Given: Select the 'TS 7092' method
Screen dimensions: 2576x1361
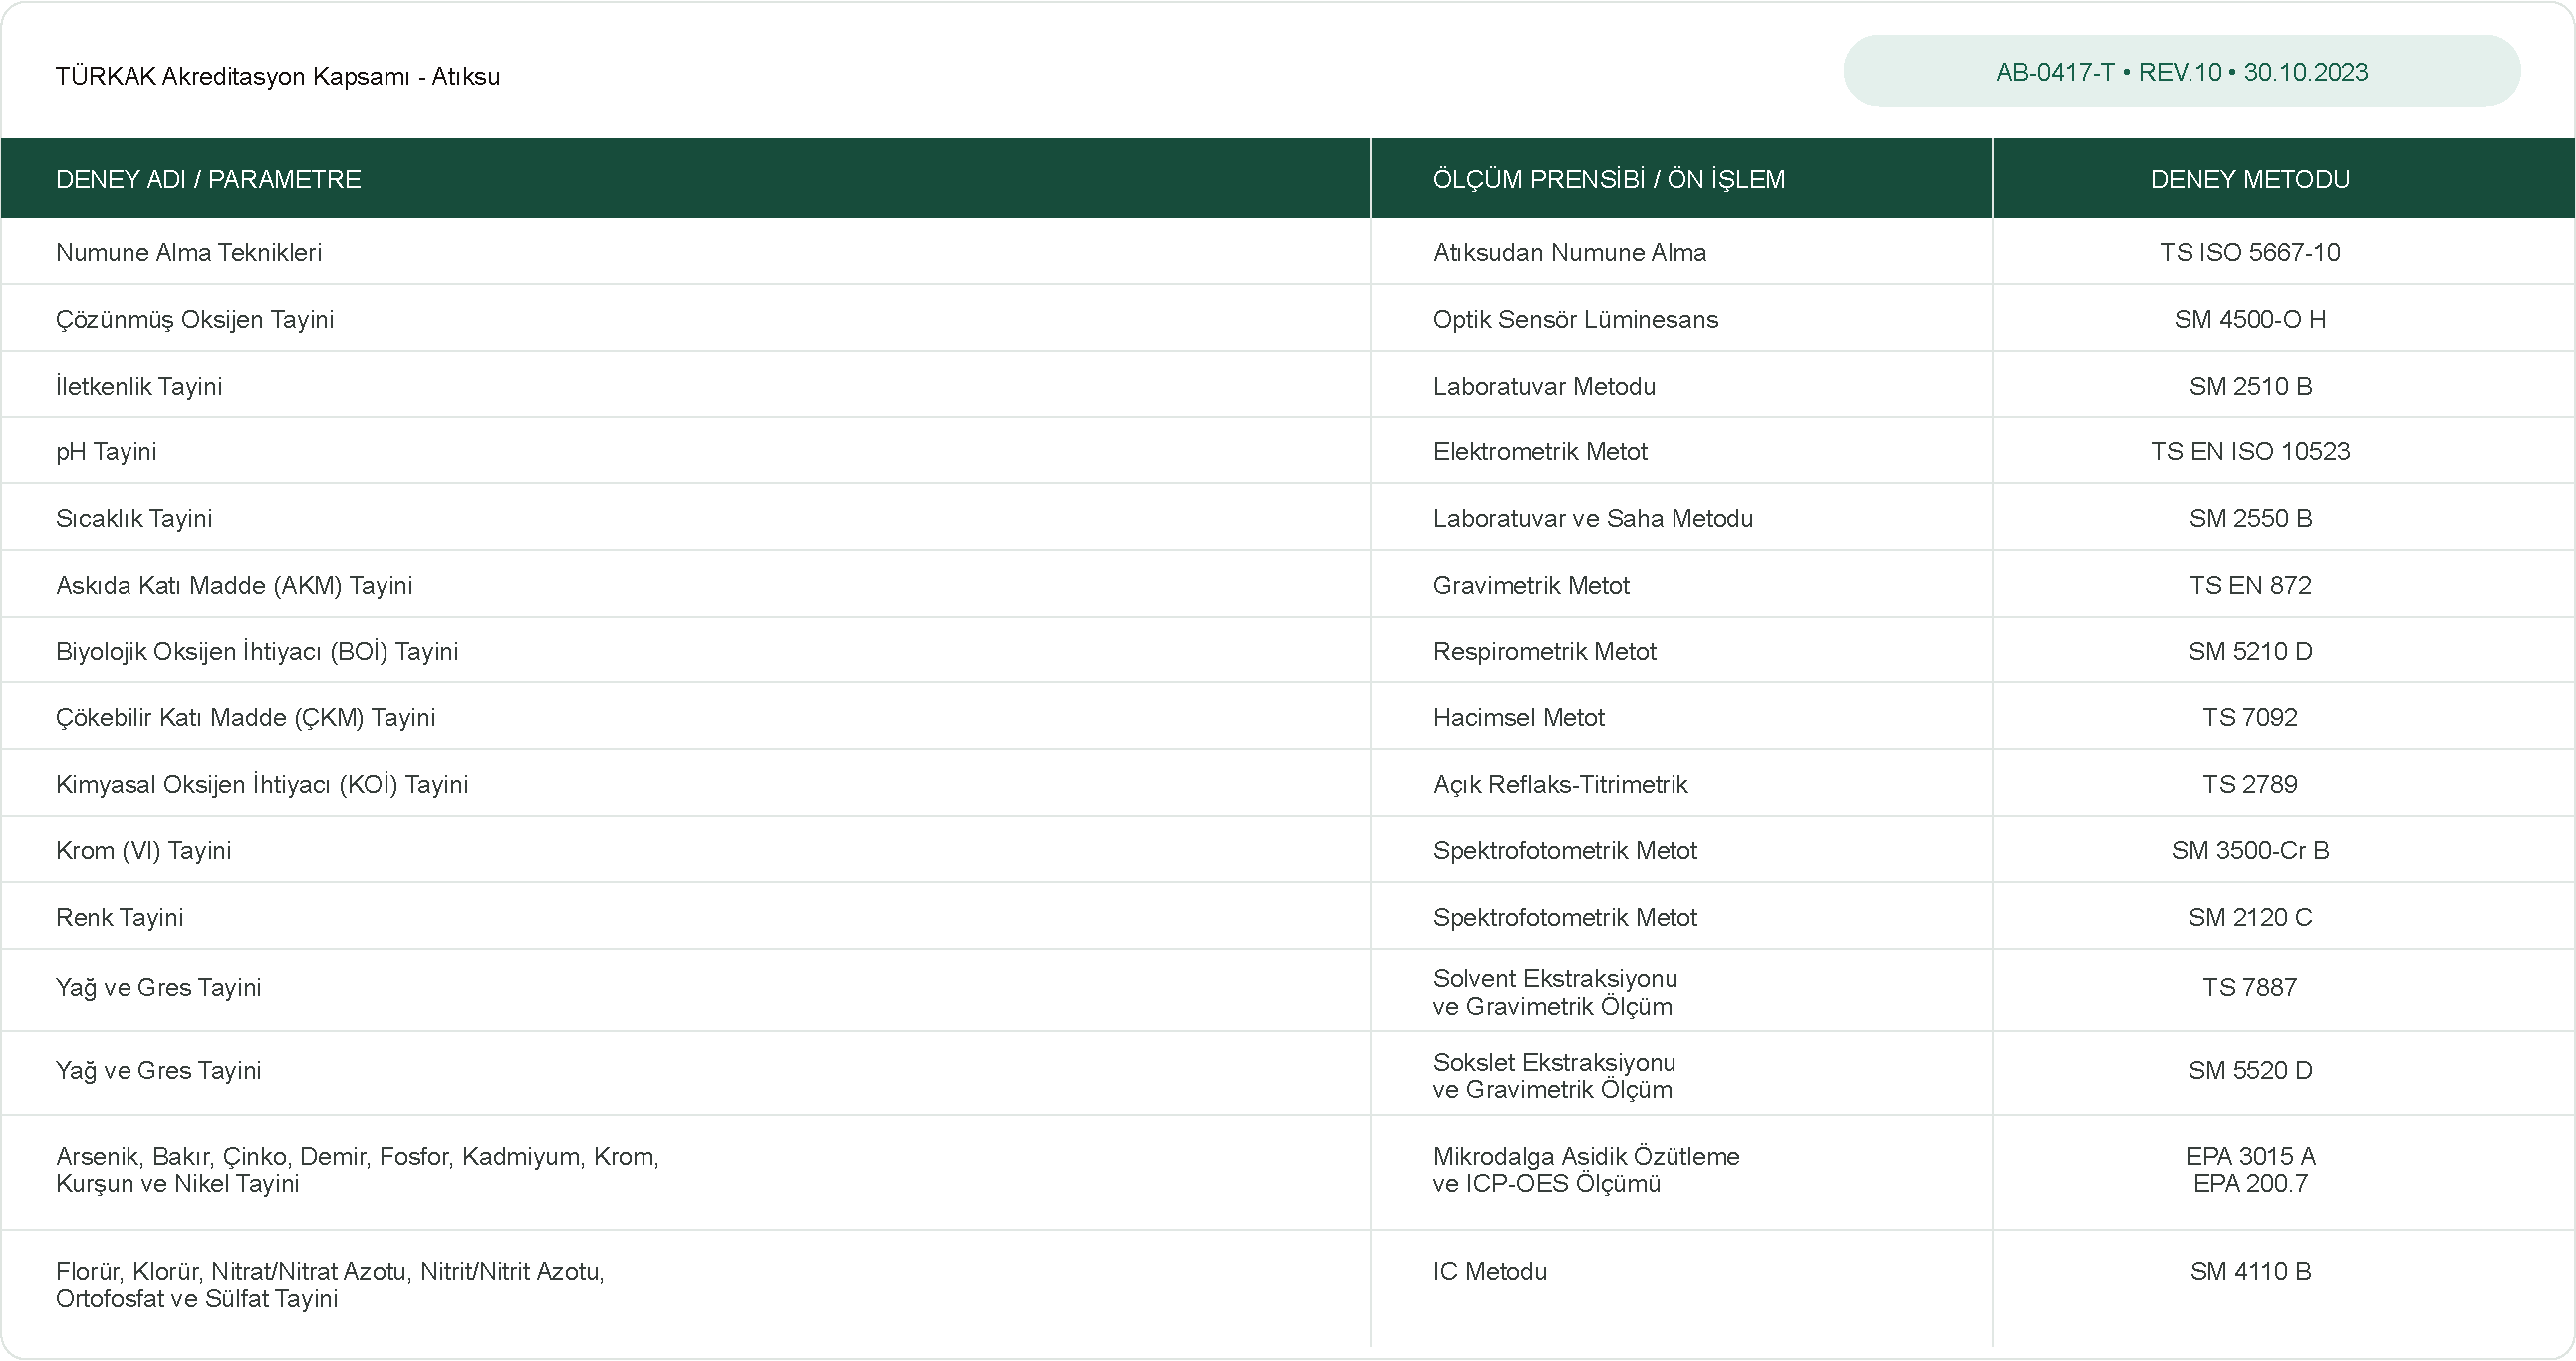Looking at the screenshot, I should click(2250, 718).
